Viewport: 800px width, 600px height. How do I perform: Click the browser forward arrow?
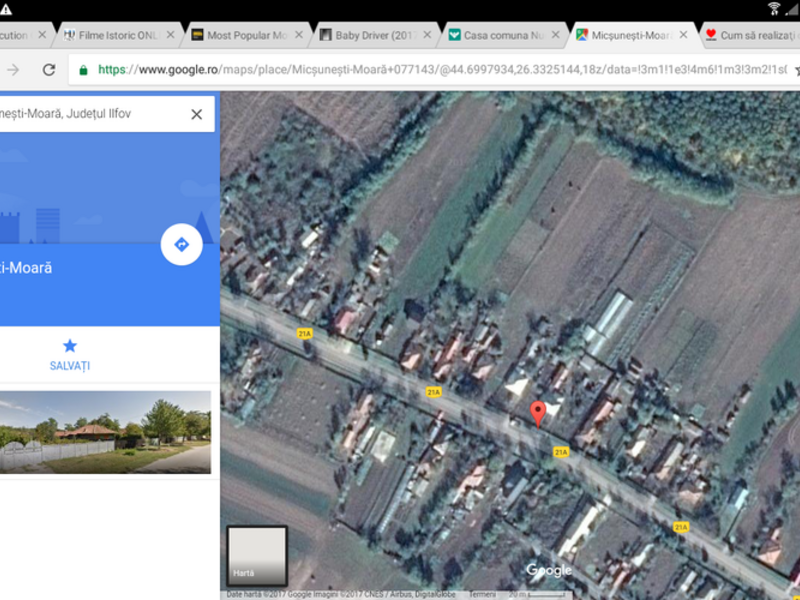coord(13,70)
